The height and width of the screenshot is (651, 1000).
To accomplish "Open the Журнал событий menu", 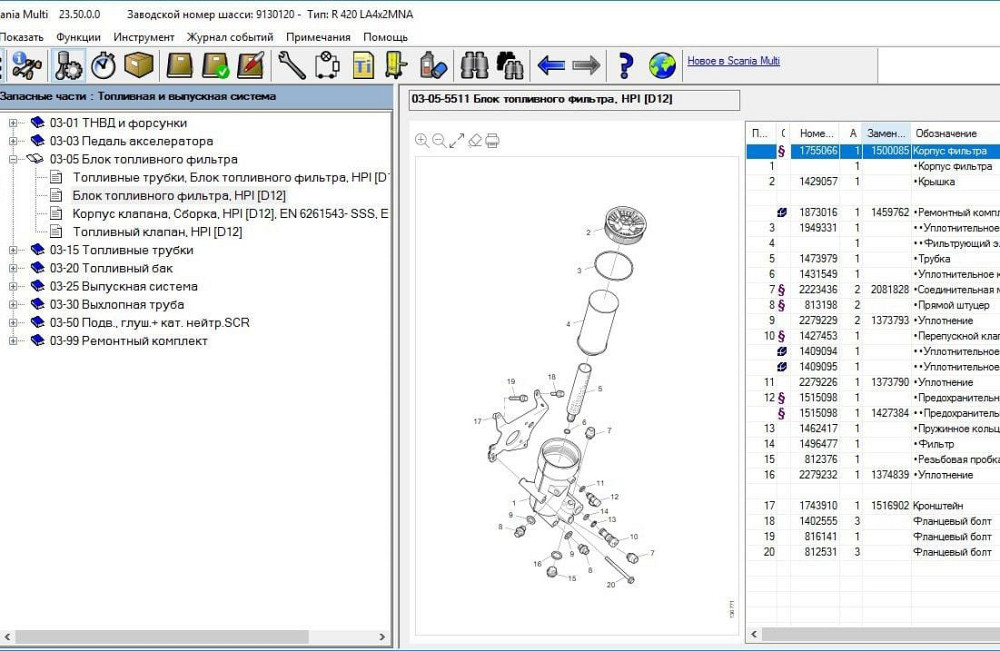I will point(230,37).
